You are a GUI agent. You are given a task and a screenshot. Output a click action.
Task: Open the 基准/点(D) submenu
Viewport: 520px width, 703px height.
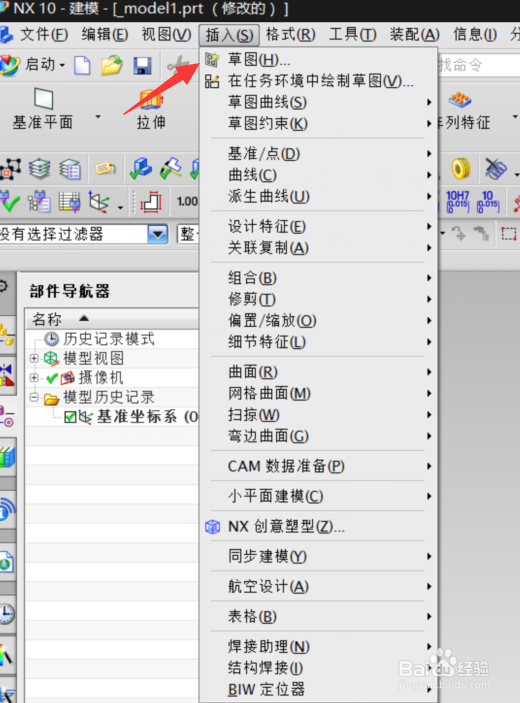319,154
